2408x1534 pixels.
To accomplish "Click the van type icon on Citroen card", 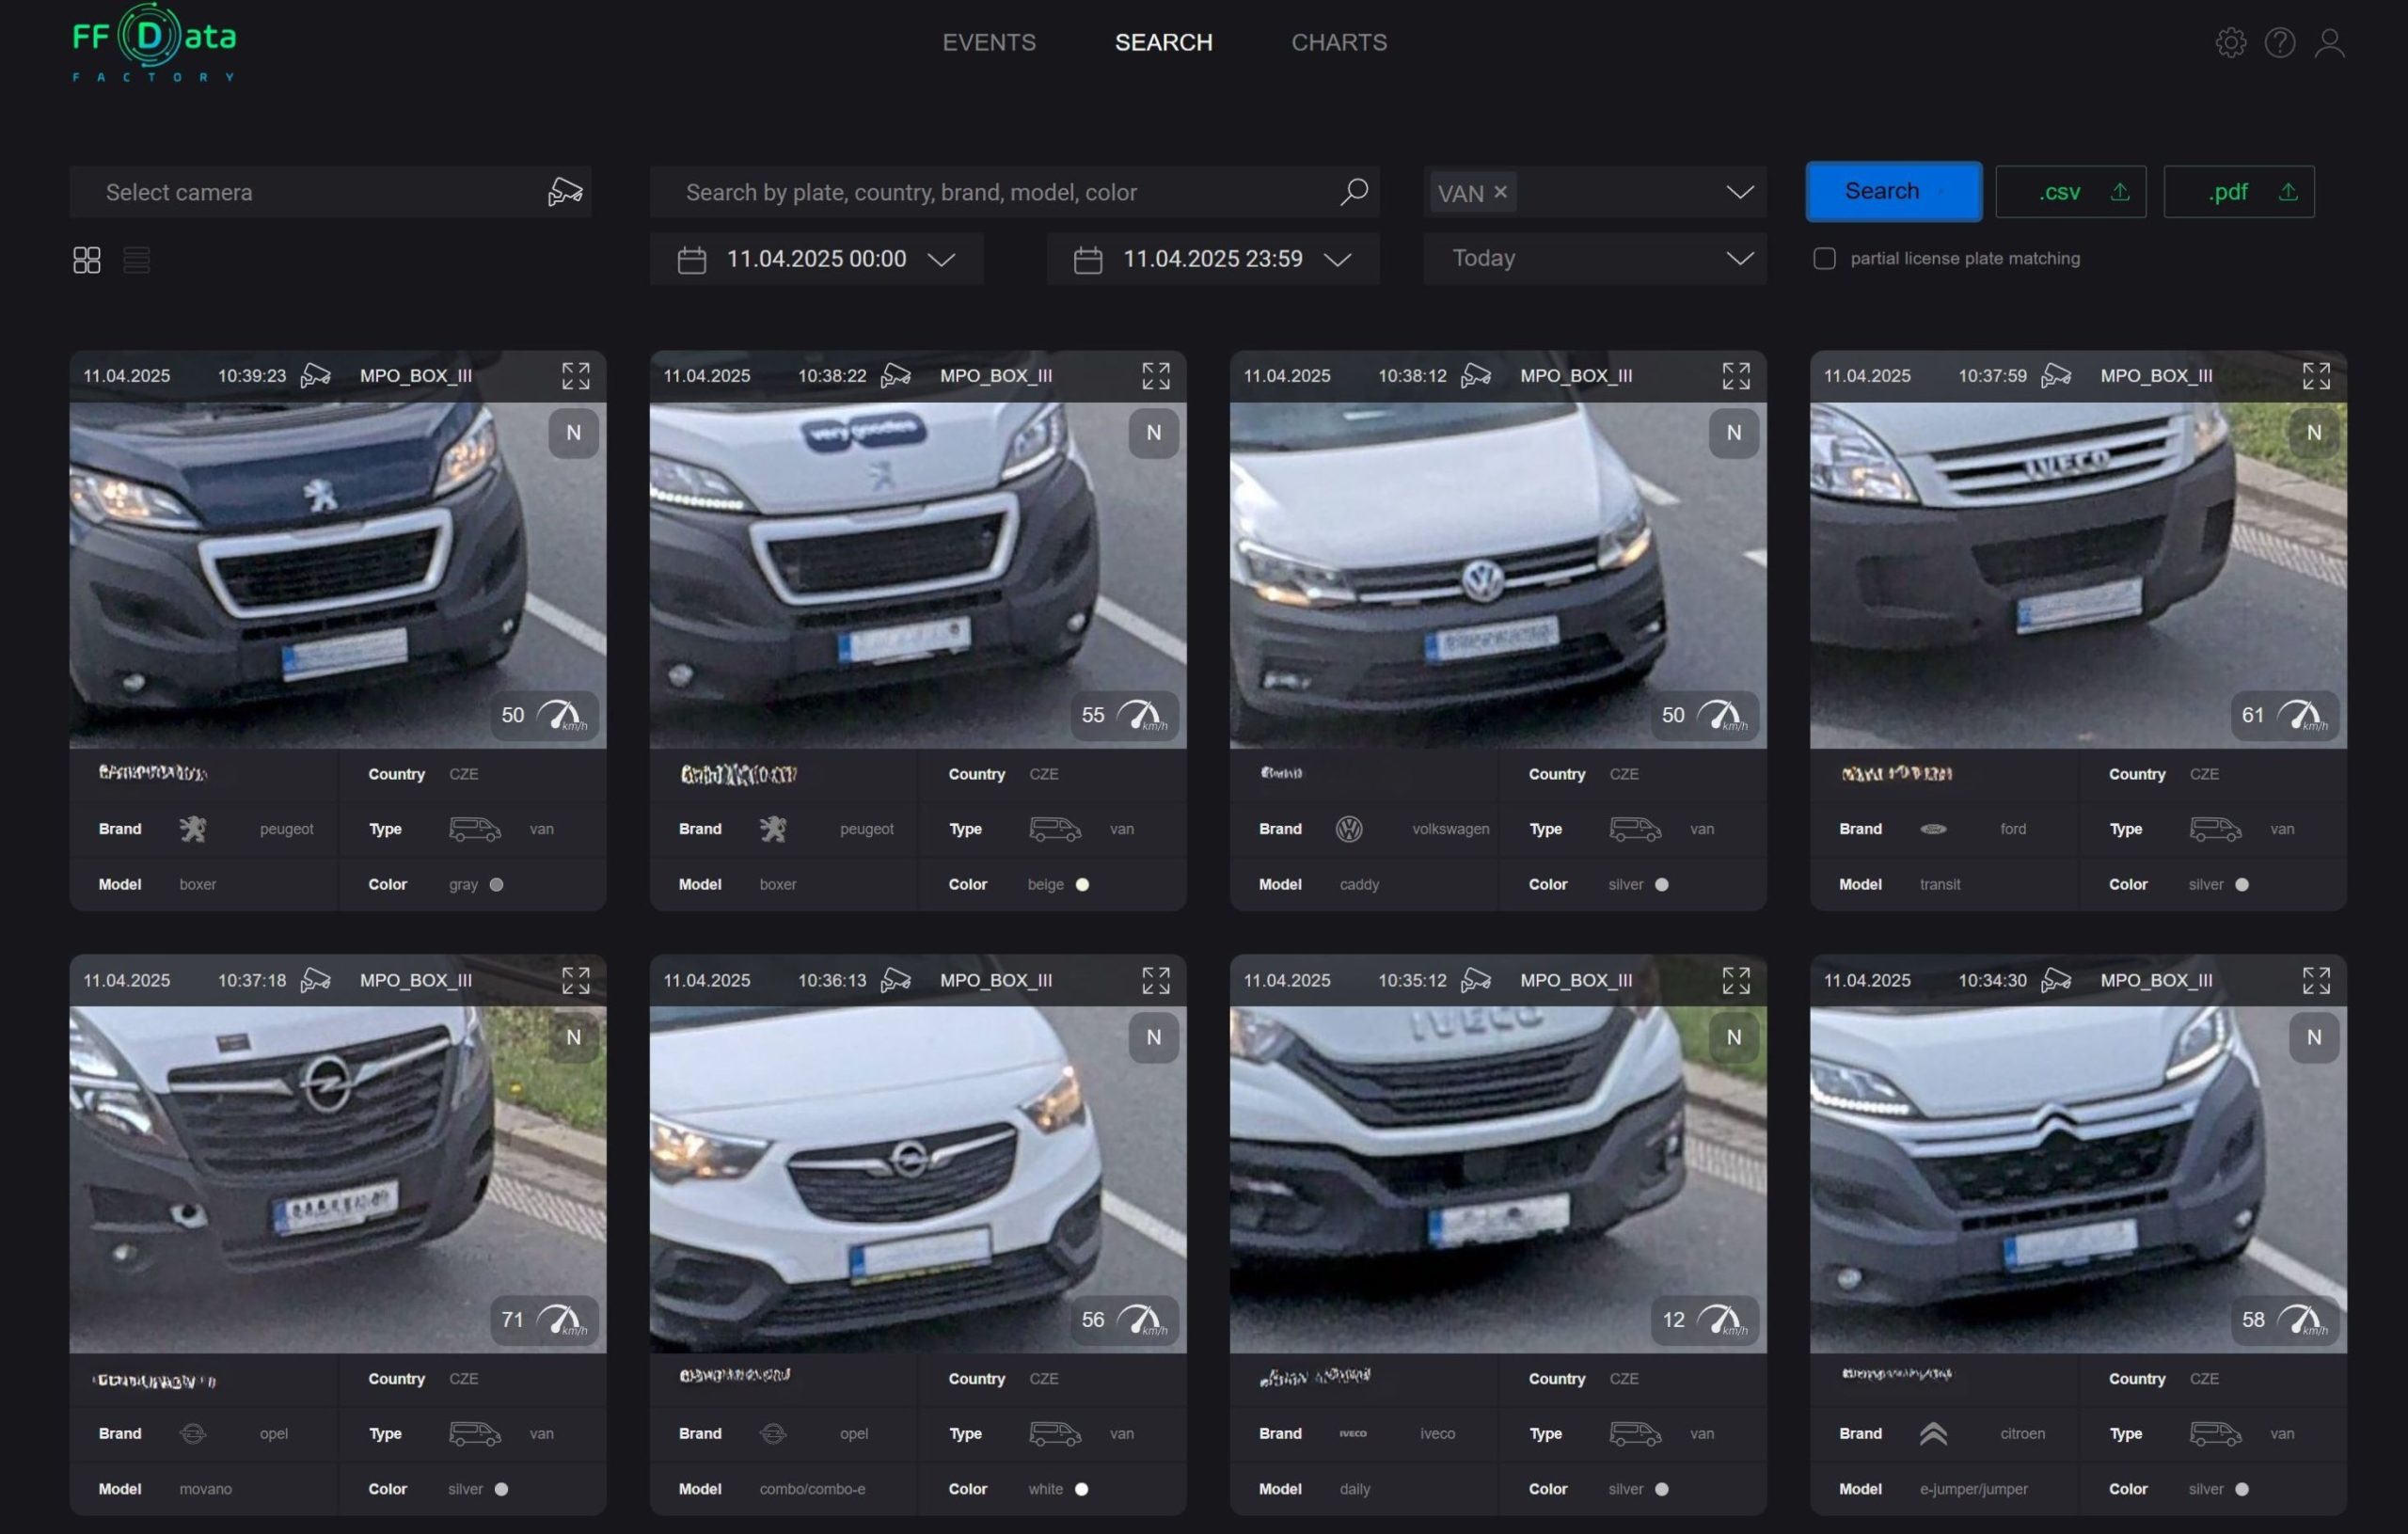I will 2215,1434.
